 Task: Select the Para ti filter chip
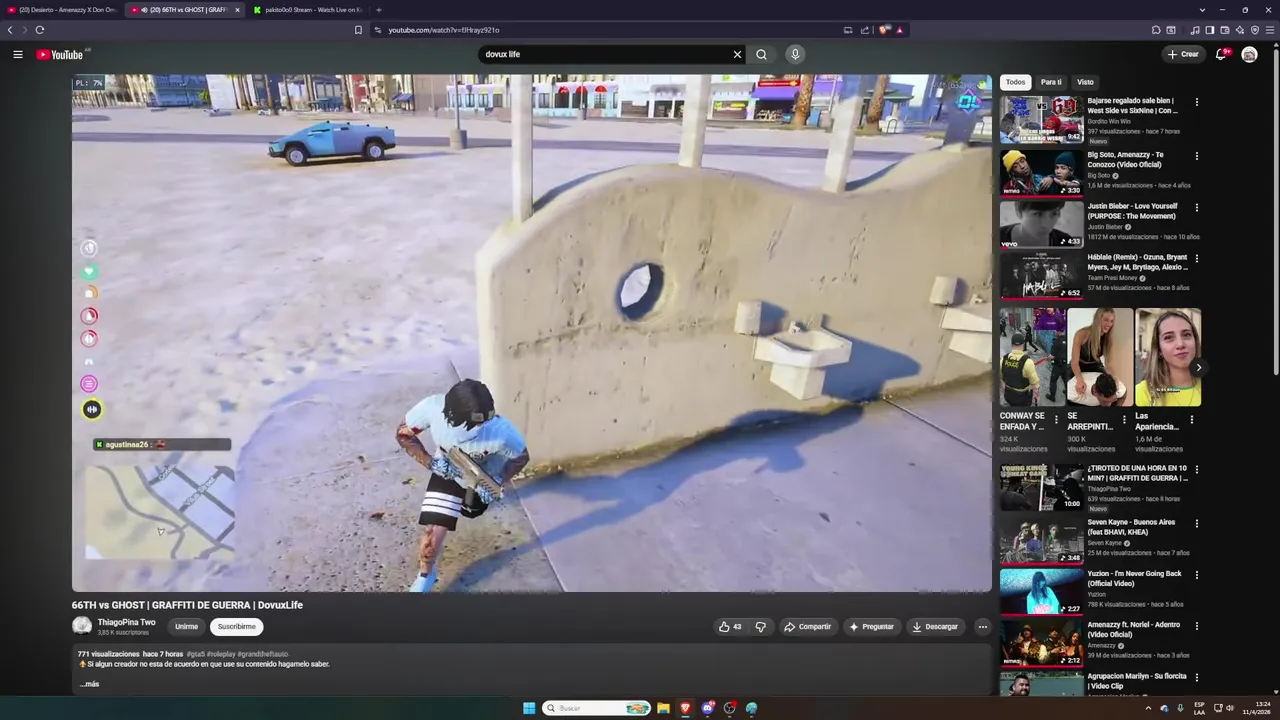click(1051, 82)
